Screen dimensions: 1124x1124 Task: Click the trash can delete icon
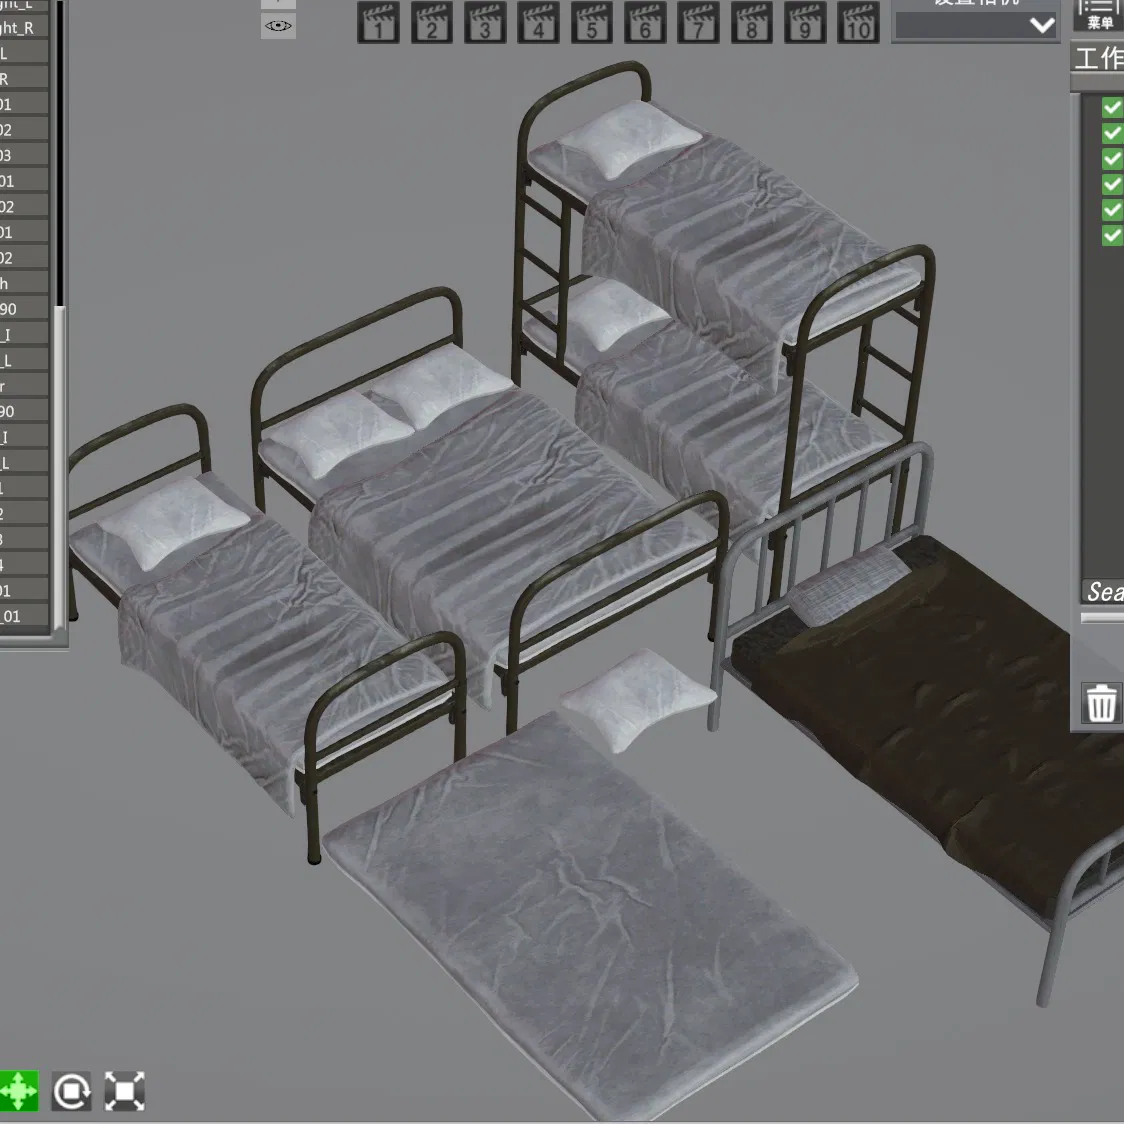[1101, 702]
